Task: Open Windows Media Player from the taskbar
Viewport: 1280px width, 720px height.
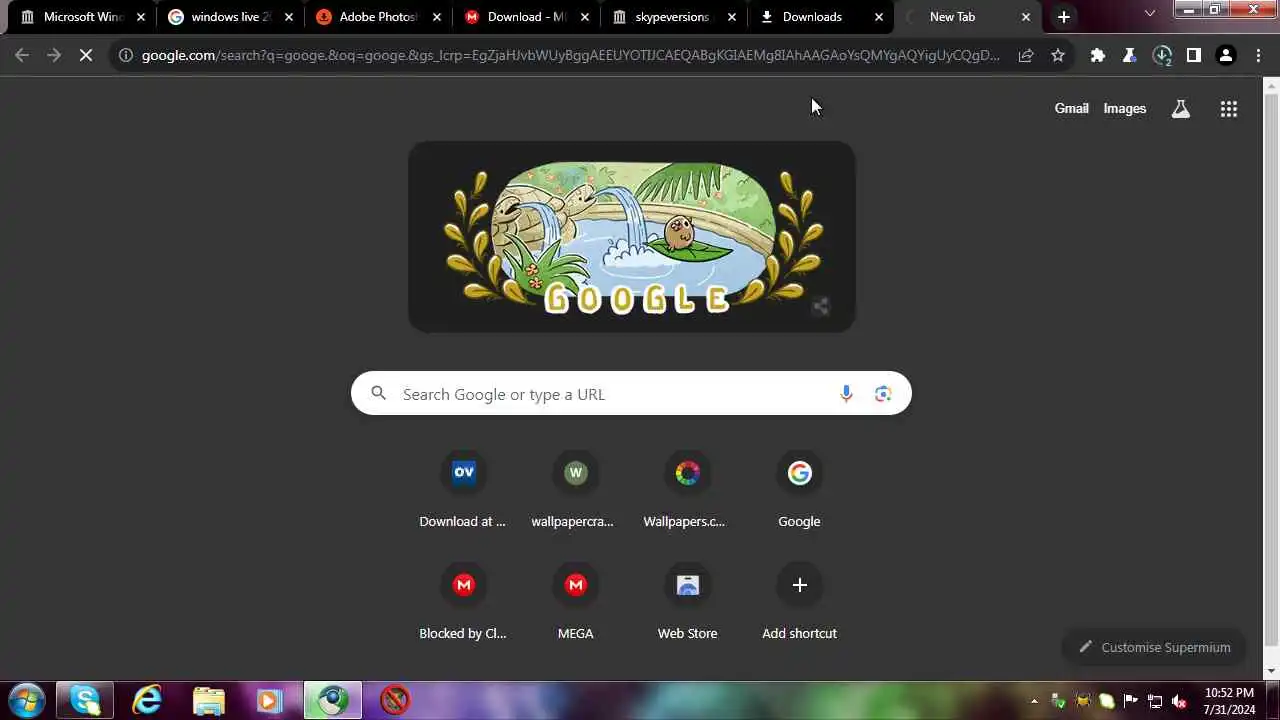Action: (x=269, y=700)
